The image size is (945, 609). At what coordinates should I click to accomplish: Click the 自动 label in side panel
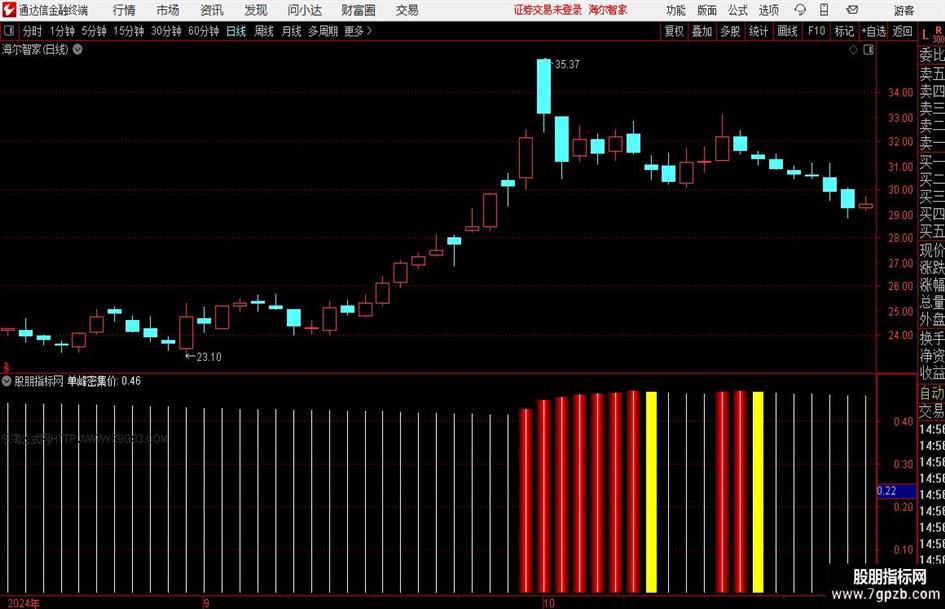tap(932, 394)
